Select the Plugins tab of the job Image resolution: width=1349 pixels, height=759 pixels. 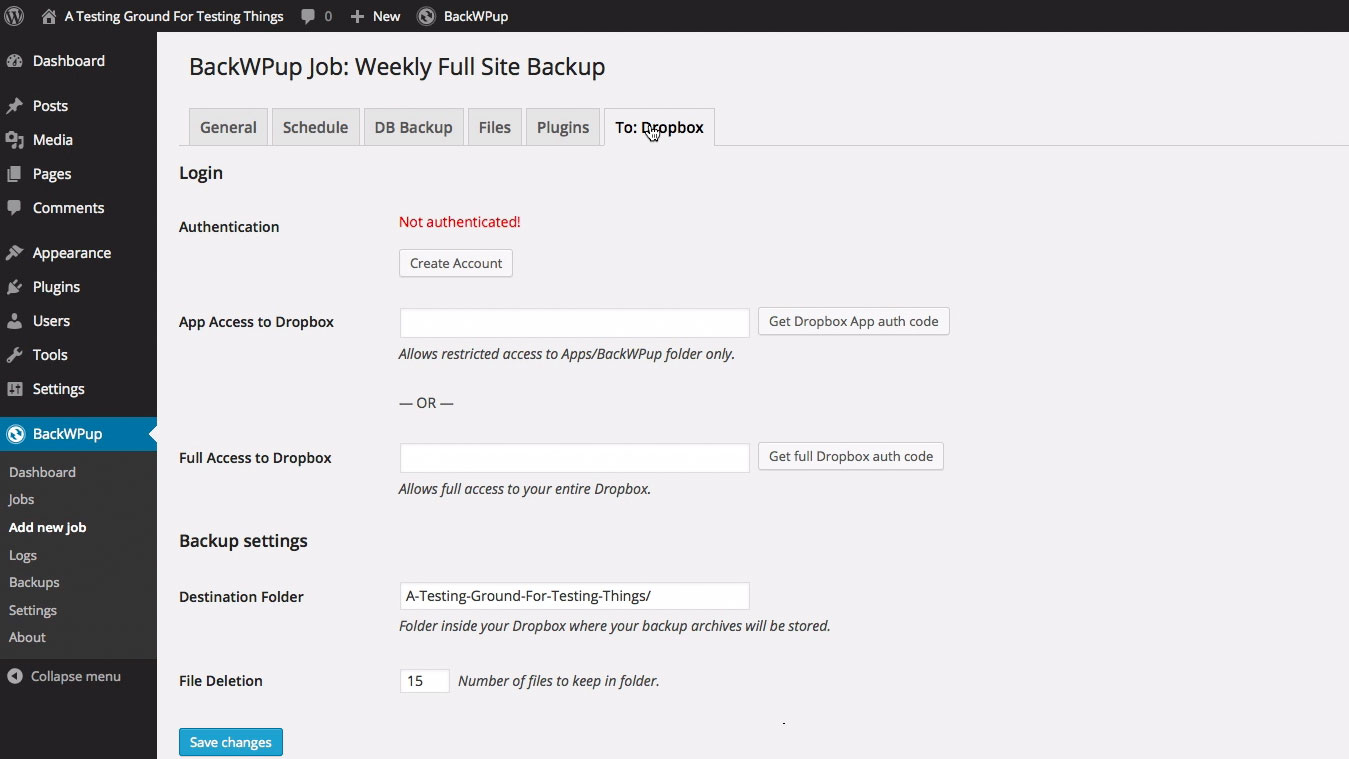tap(562, 127)
